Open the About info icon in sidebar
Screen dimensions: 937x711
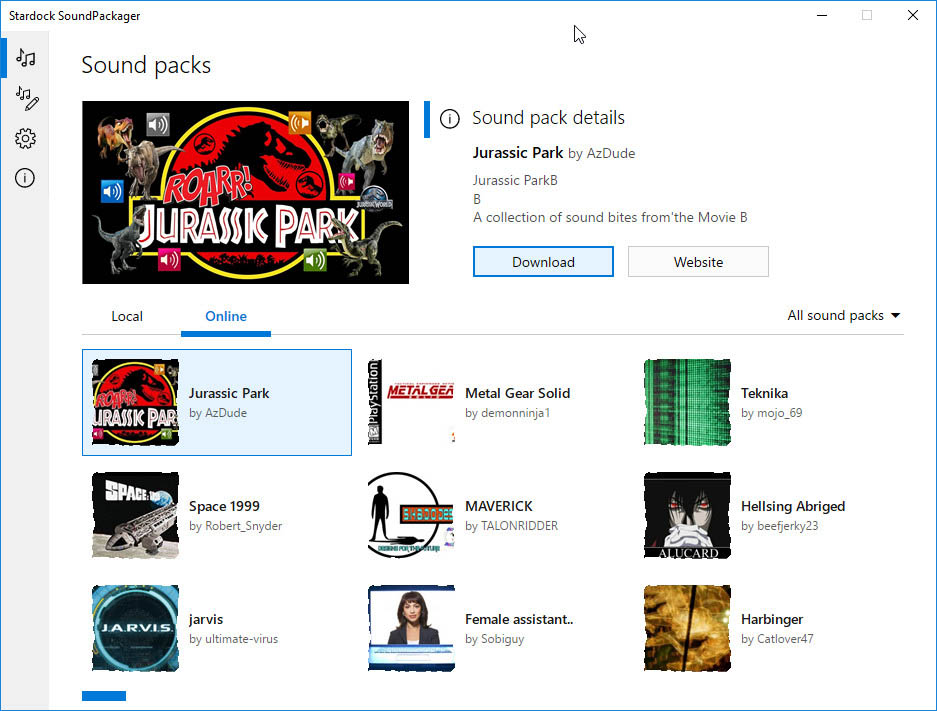coord(25,177)
